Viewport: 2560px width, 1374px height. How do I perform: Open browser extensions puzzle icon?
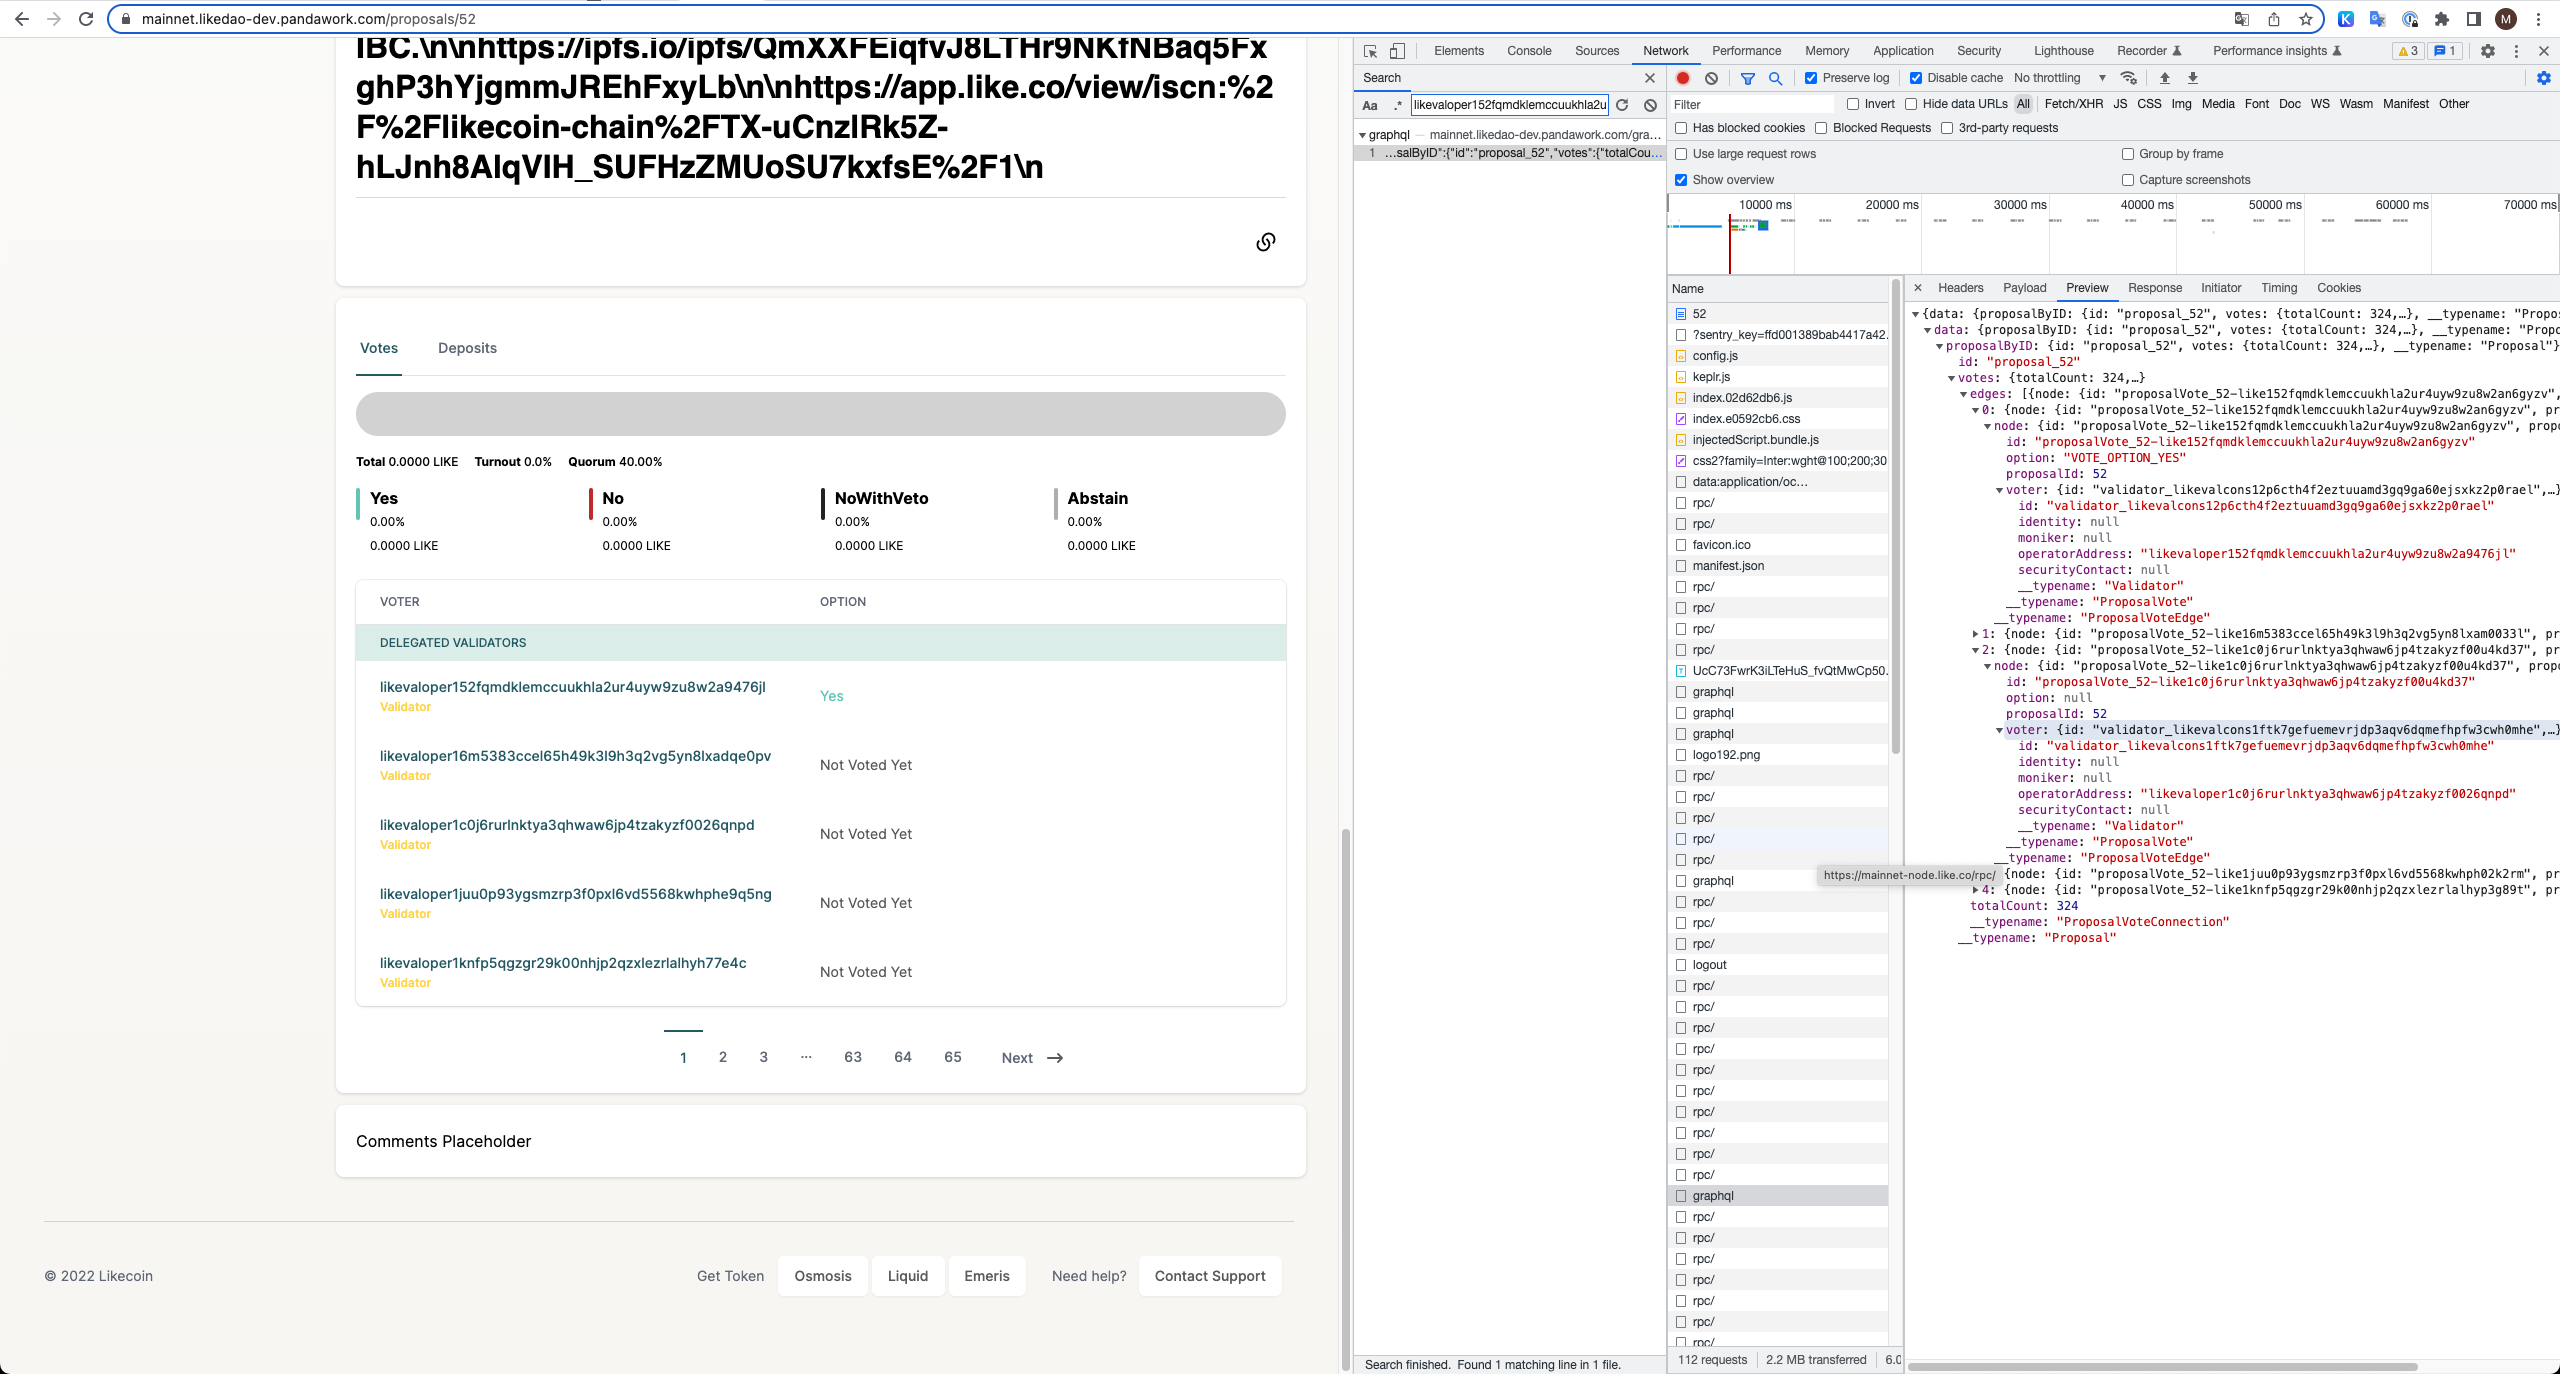2442,19
